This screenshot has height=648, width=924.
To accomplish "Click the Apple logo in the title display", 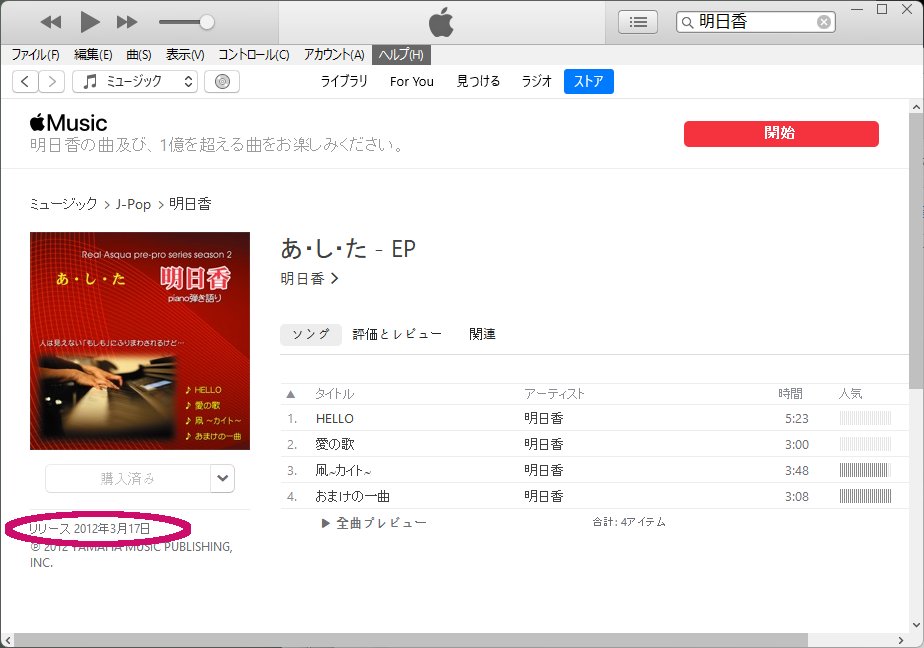I will point(441,22).
